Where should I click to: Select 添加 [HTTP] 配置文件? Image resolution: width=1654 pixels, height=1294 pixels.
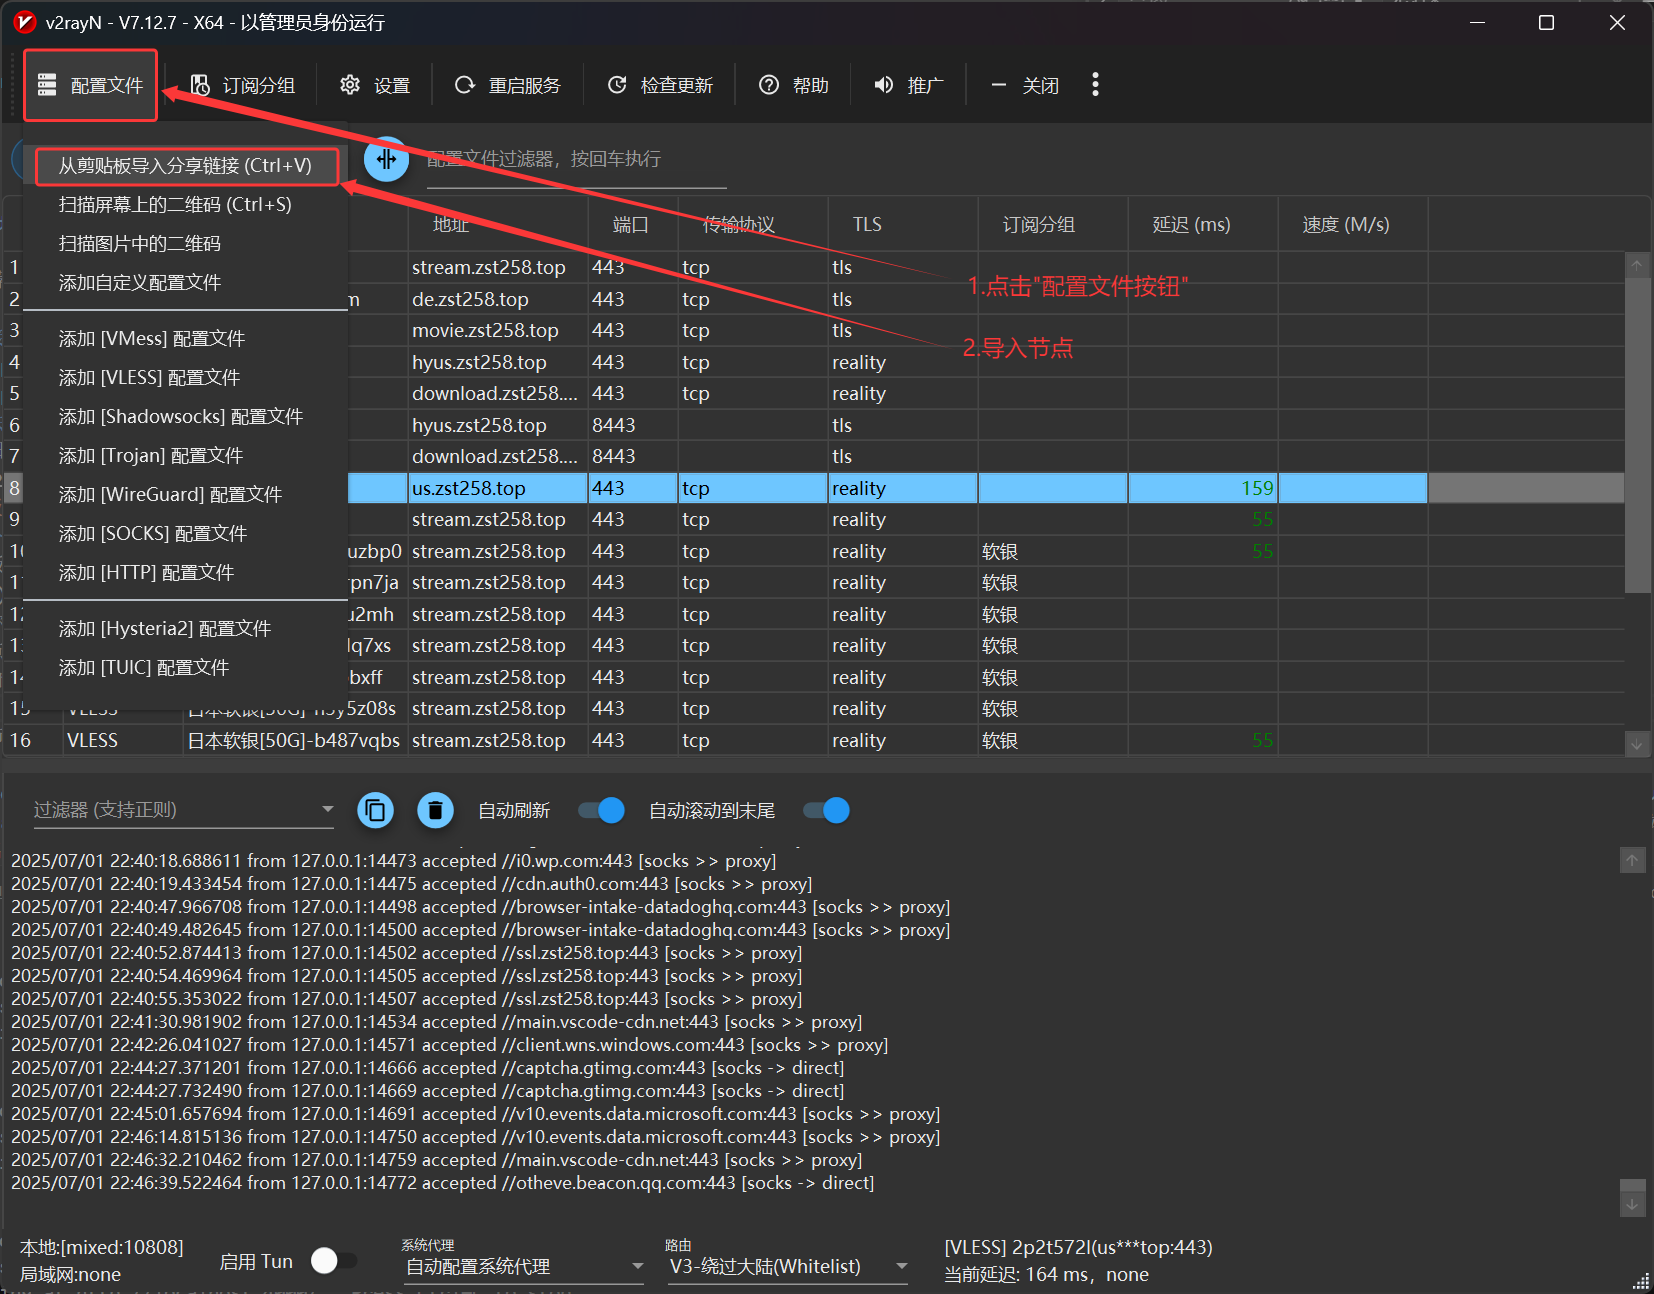[x=186, y=573]
